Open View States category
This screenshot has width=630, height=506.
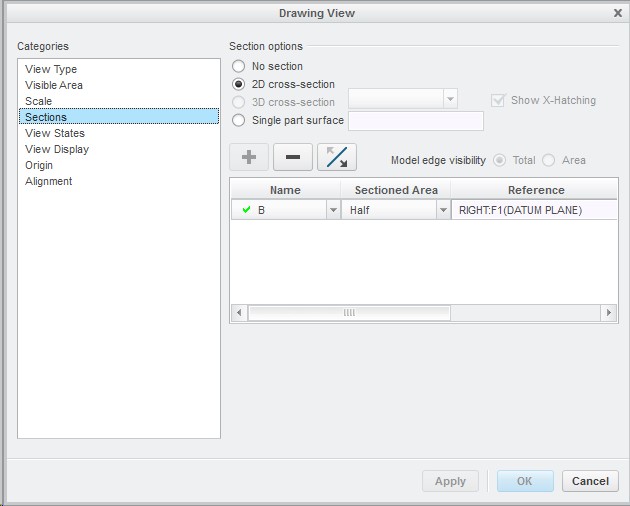[119, 133]
